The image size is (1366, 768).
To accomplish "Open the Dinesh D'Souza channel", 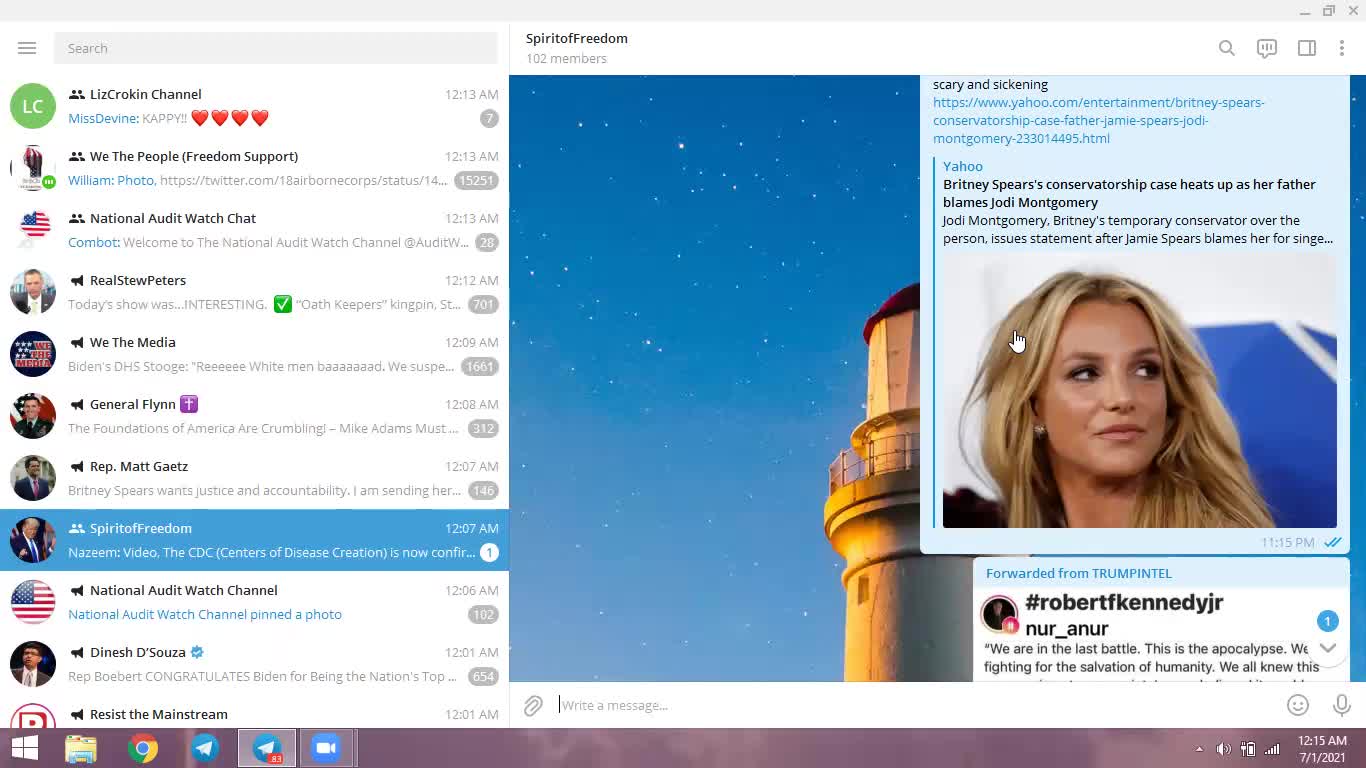I will click(x=254, y=664).
